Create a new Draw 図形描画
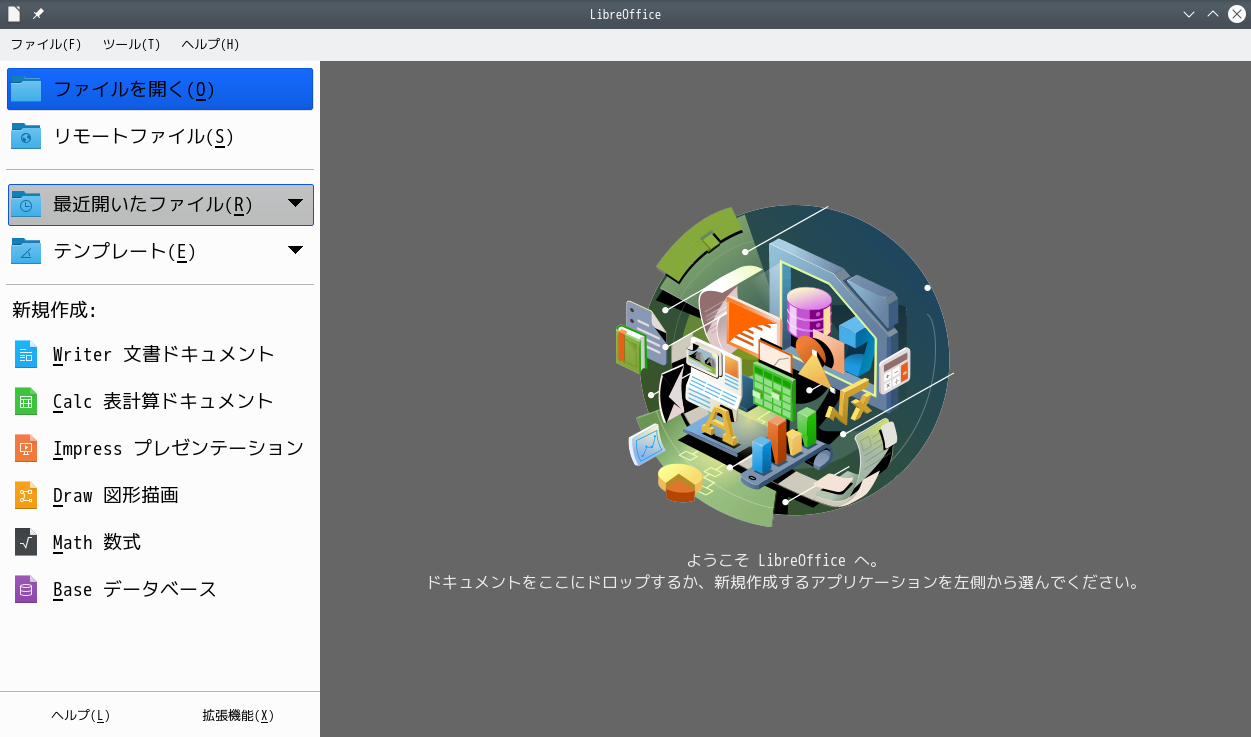This screenshot has height=737, width=1251. [160, 495]
